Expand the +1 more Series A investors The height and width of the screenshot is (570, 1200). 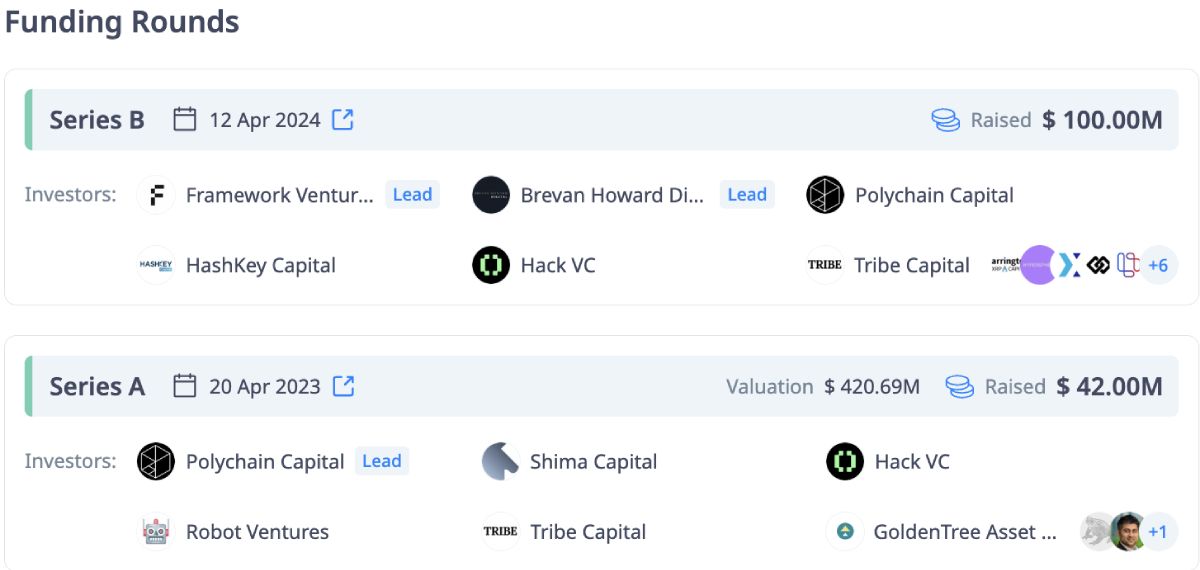point(1158,532)
